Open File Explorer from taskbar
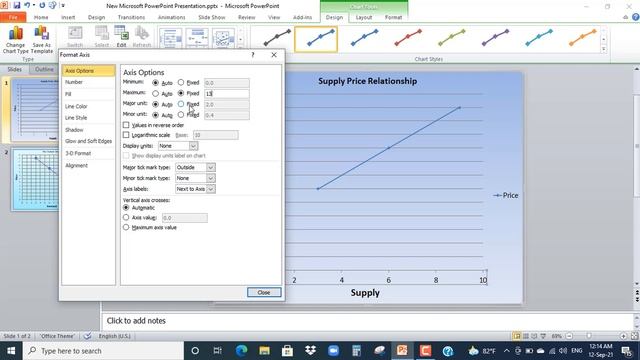The width and height of the screenshot is (640, 360). (x=264, y=351)
